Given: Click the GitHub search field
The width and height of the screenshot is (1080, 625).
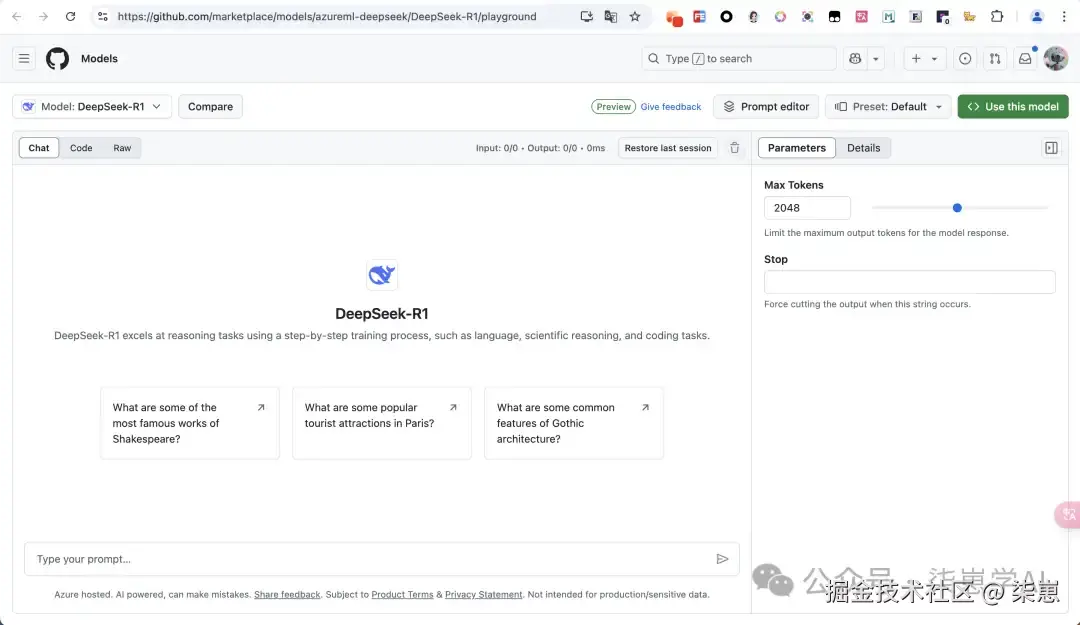Looking at the screenshot, I should pos(739,59).
